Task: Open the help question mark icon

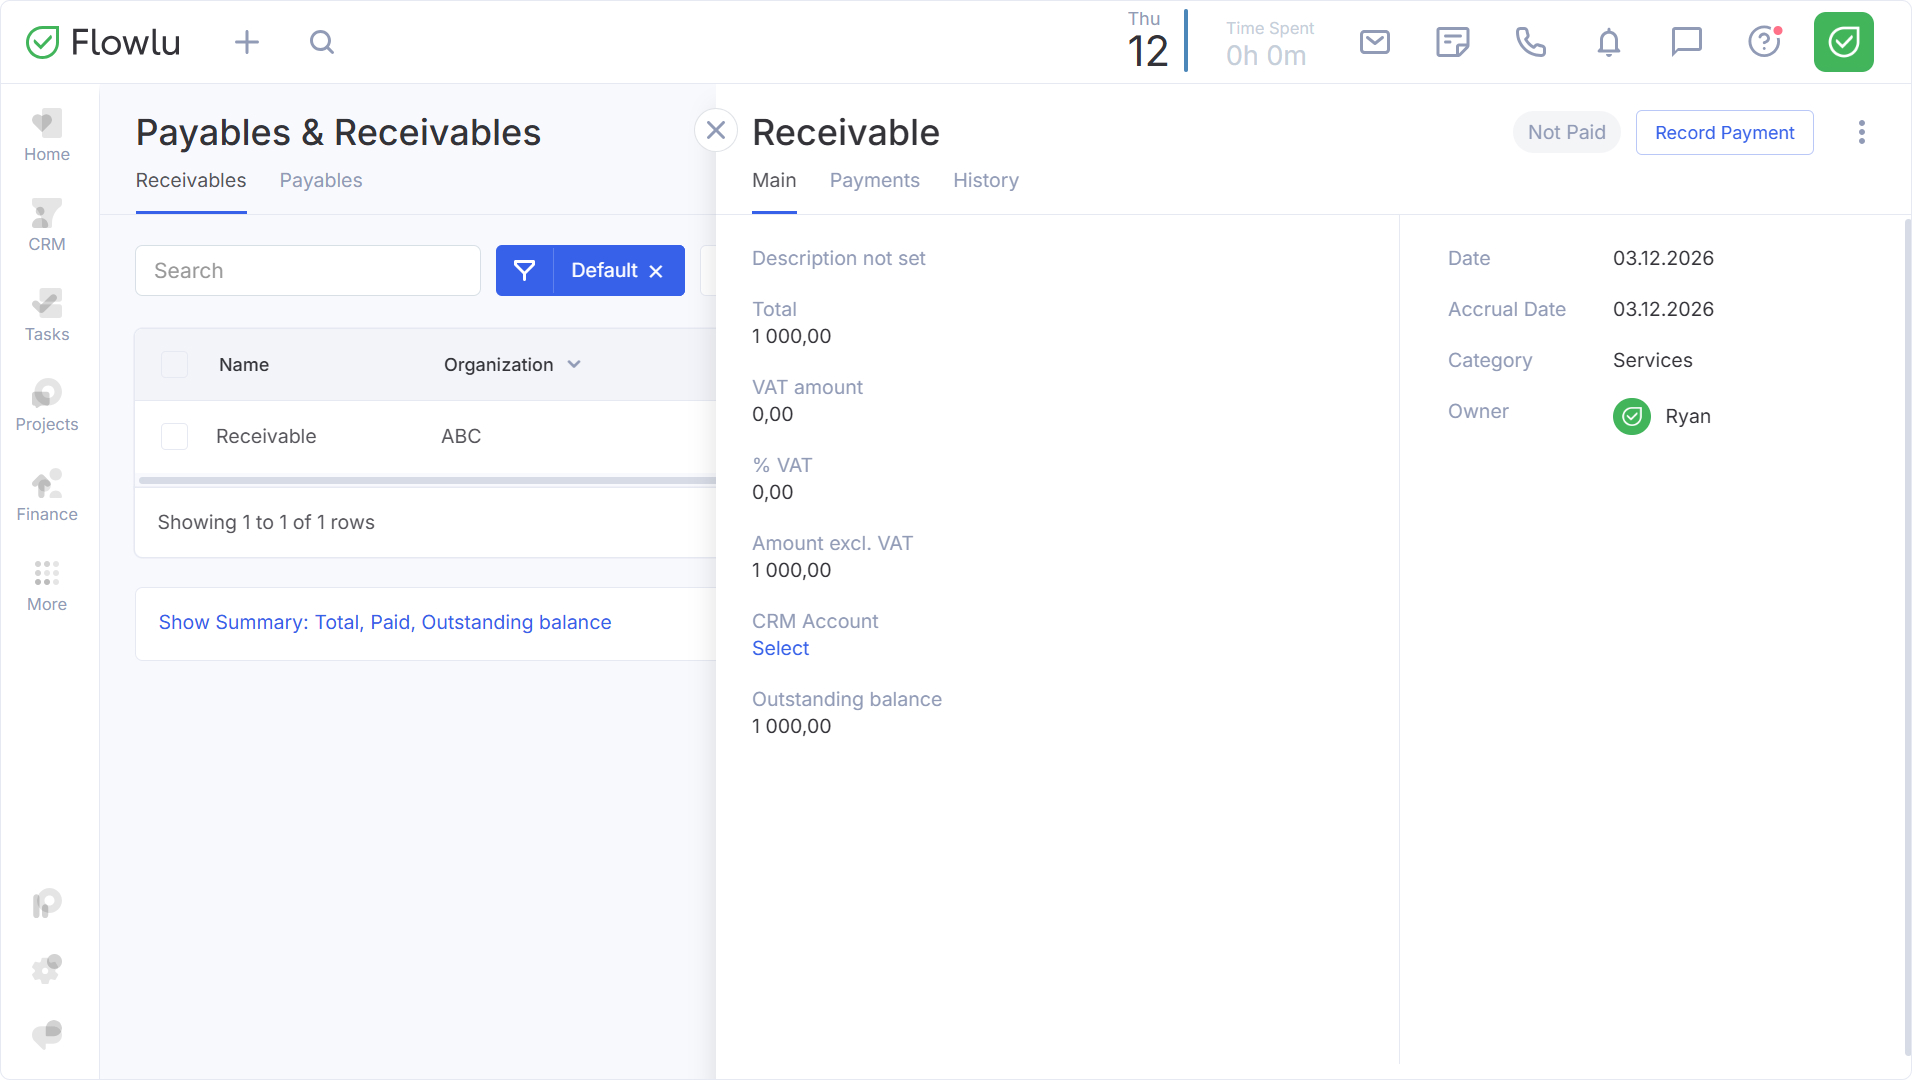Action: tap(1764, 42)
